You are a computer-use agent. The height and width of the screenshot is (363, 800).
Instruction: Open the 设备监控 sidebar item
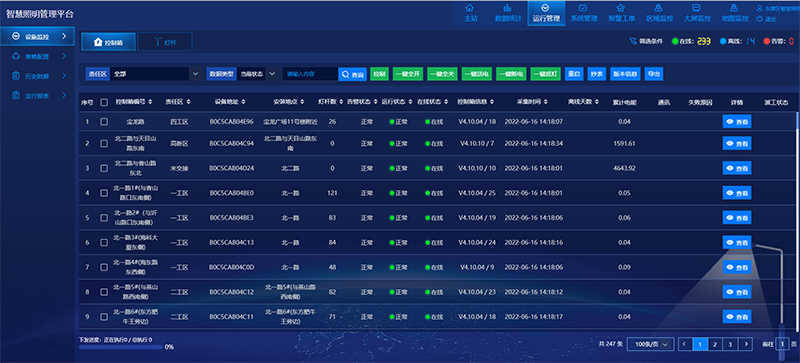click(x=37, y=36)
